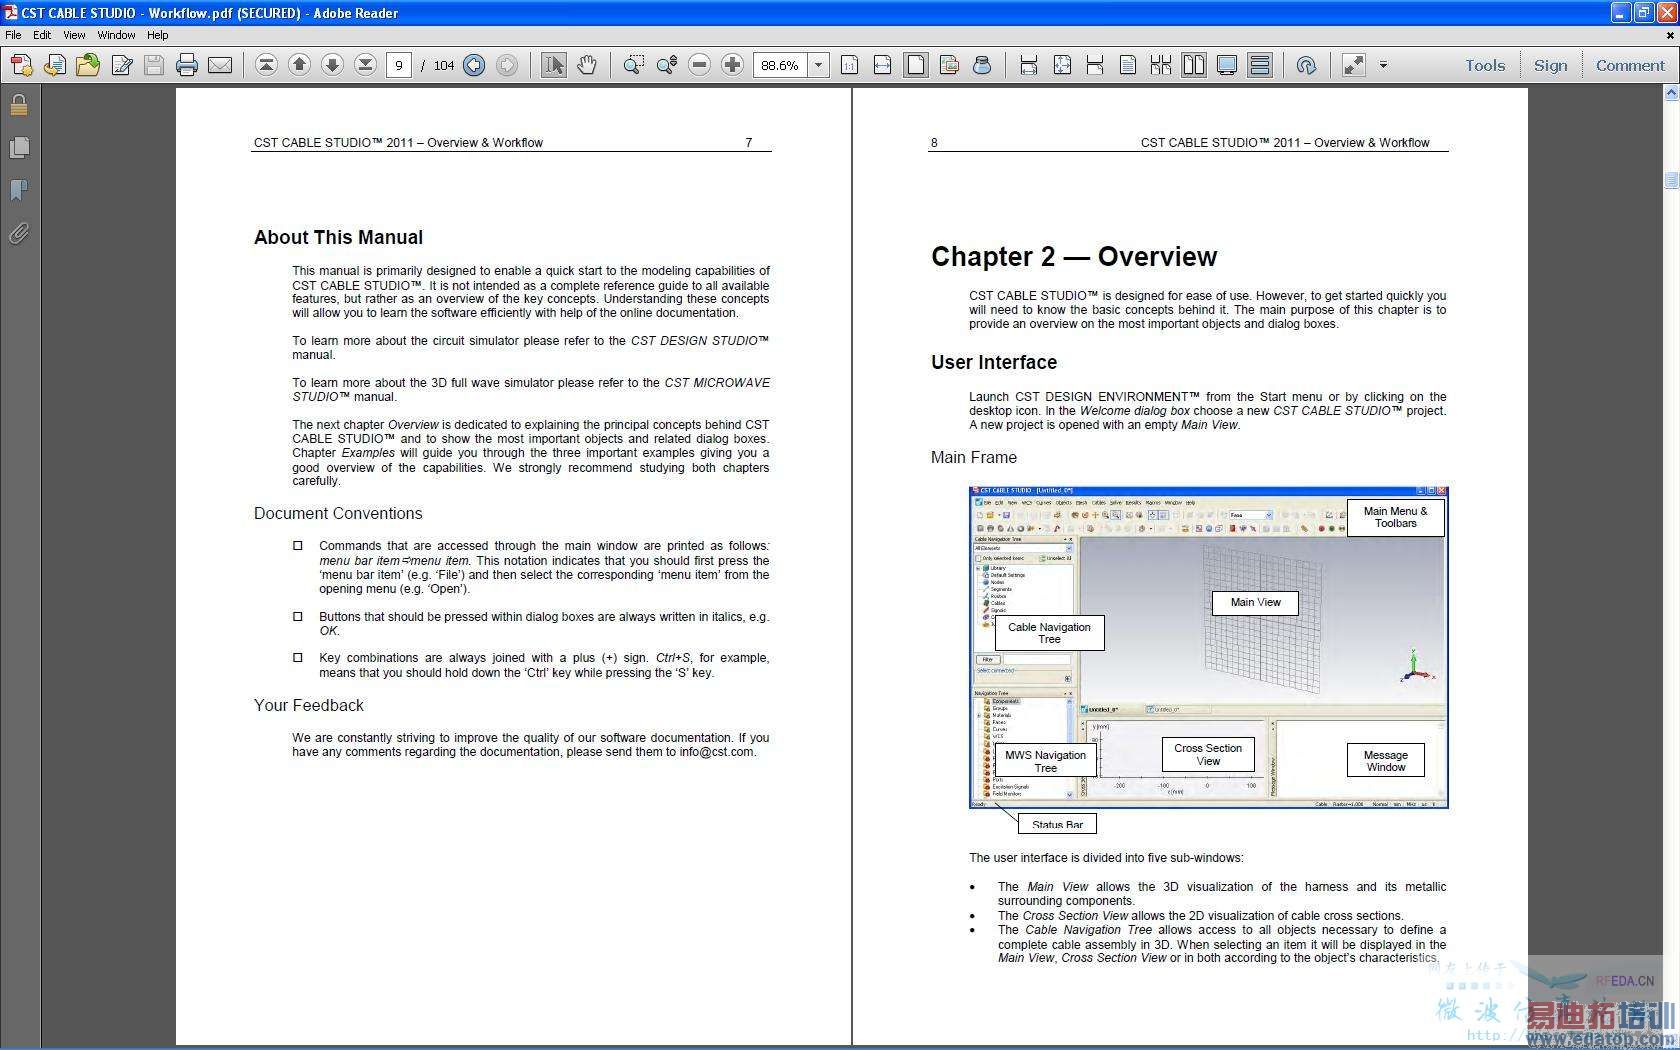Click the Full Screen monitor icon
Screen dimensions: 1680x1050
coord(1227,65)
